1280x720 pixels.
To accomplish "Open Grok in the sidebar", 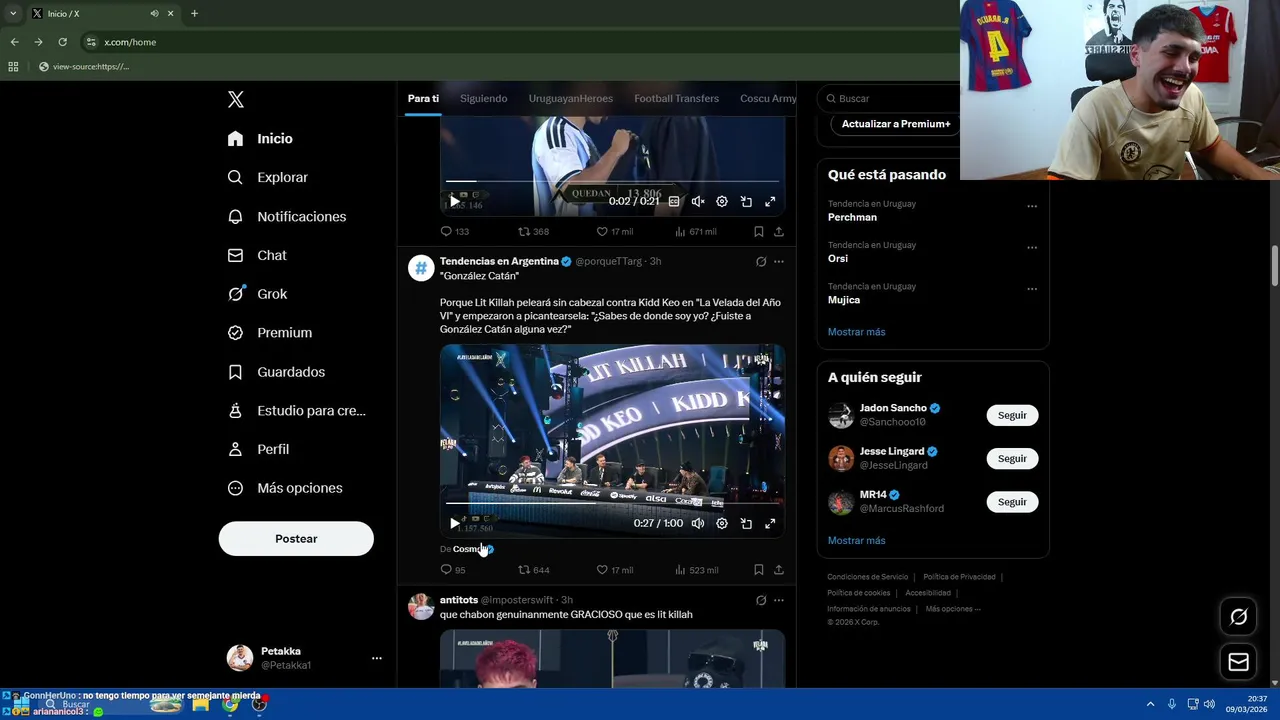I will tap(257, 294).
